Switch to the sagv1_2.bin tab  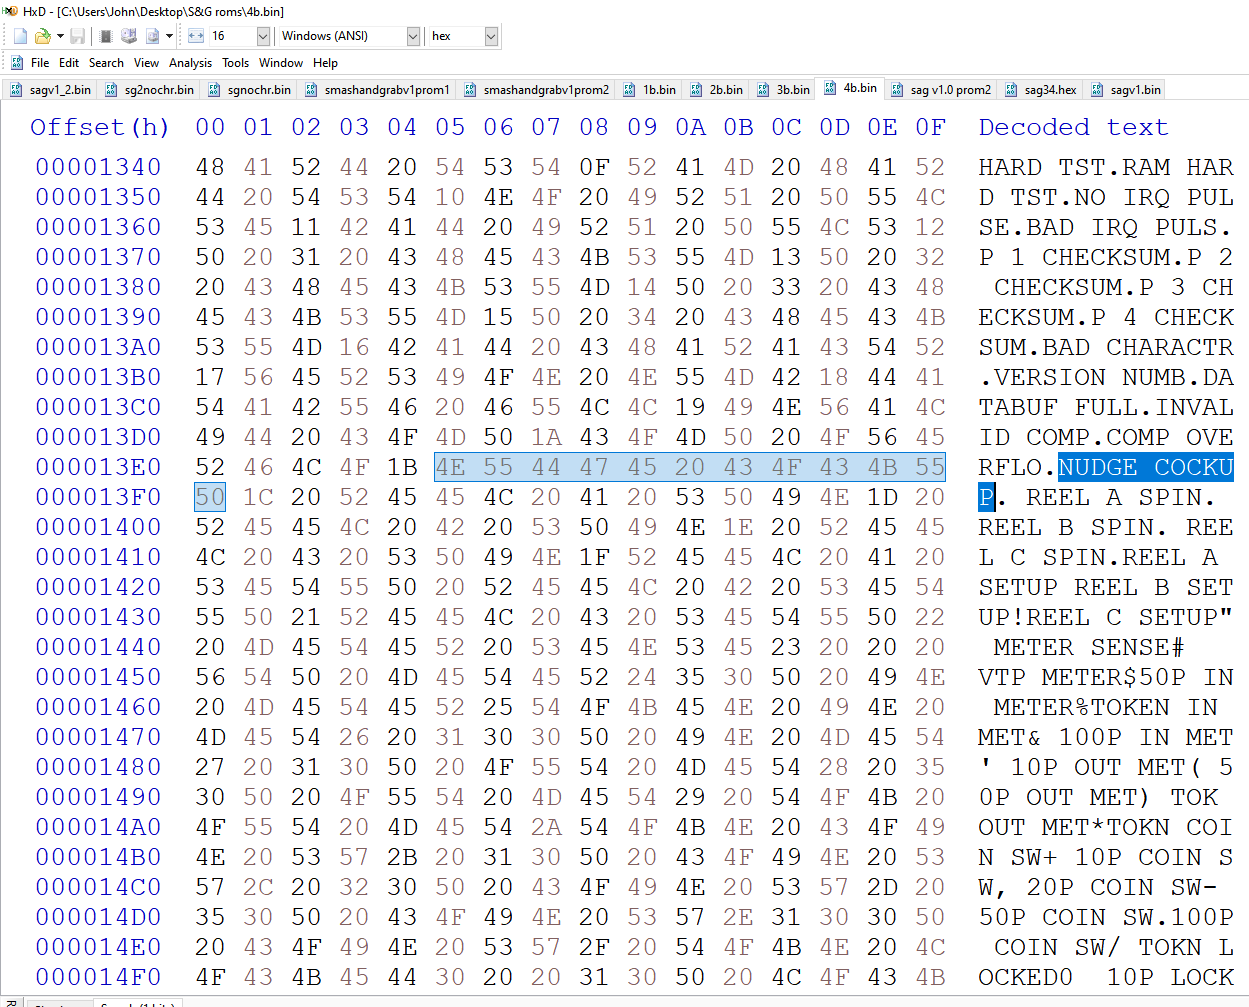pyautogui.click(x=50, y=89)
